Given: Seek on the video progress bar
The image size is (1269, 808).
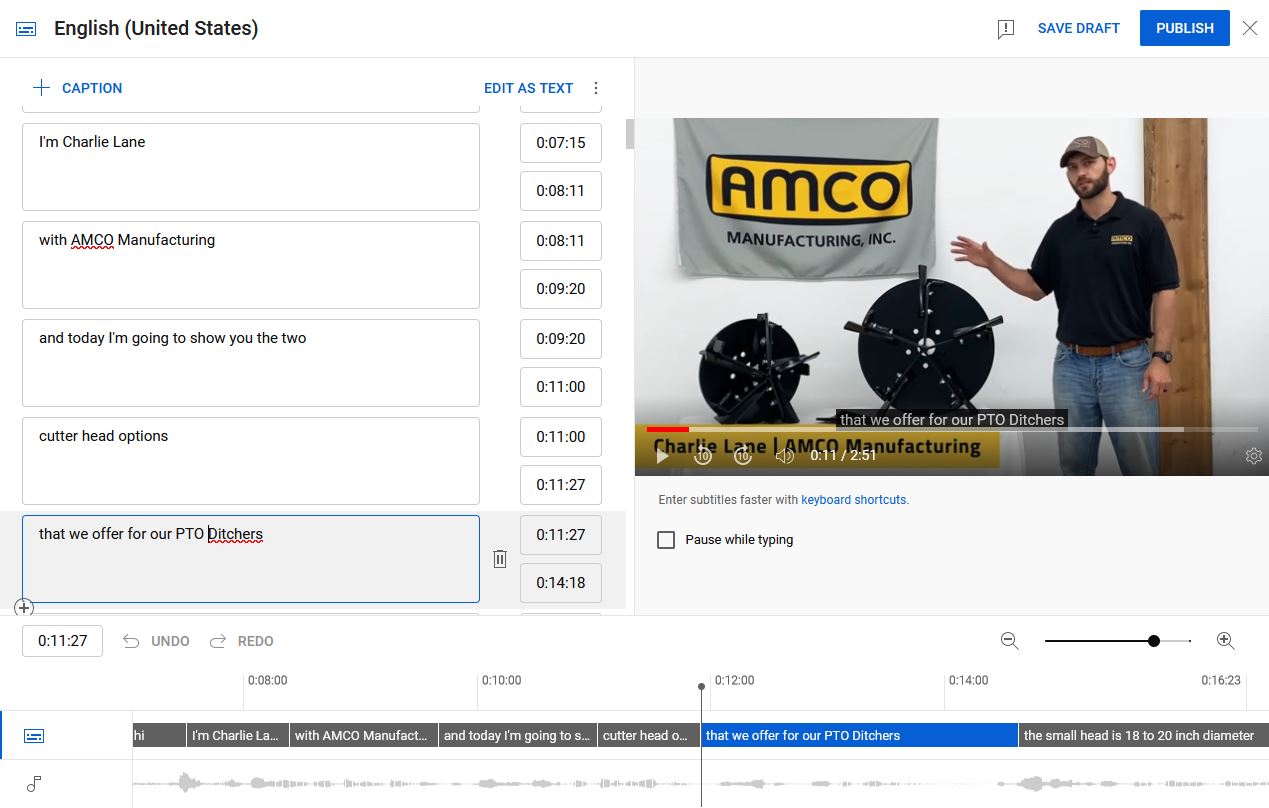Looking at the screenshot, I should [x=952, y=430].
